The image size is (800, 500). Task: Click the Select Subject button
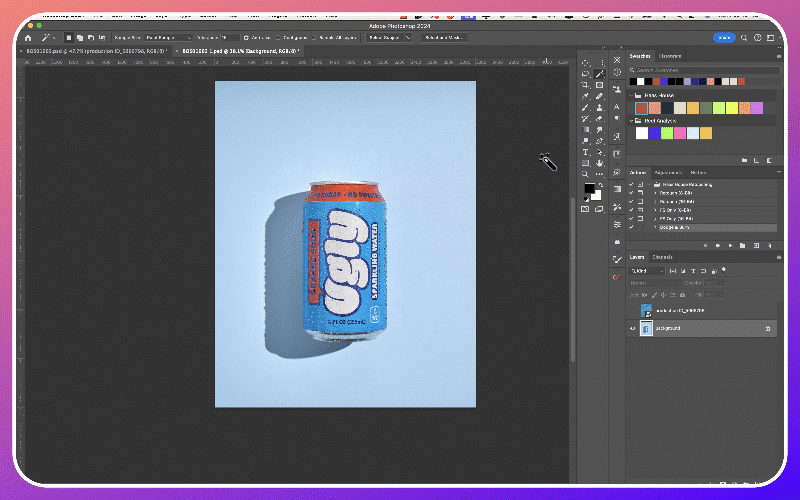point(385,38)
